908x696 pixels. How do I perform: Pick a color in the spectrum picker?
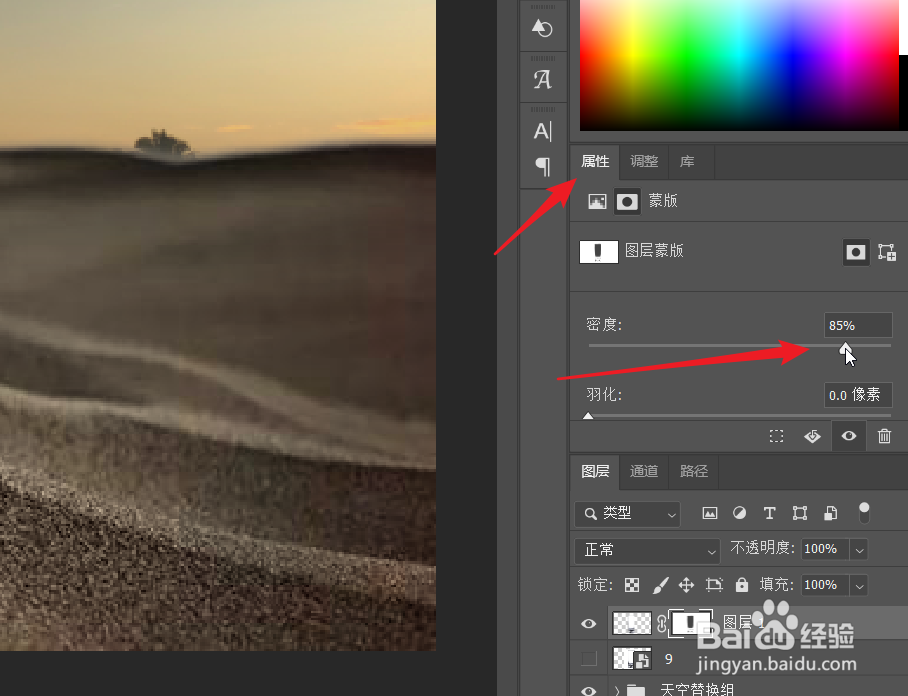[739, 65]
